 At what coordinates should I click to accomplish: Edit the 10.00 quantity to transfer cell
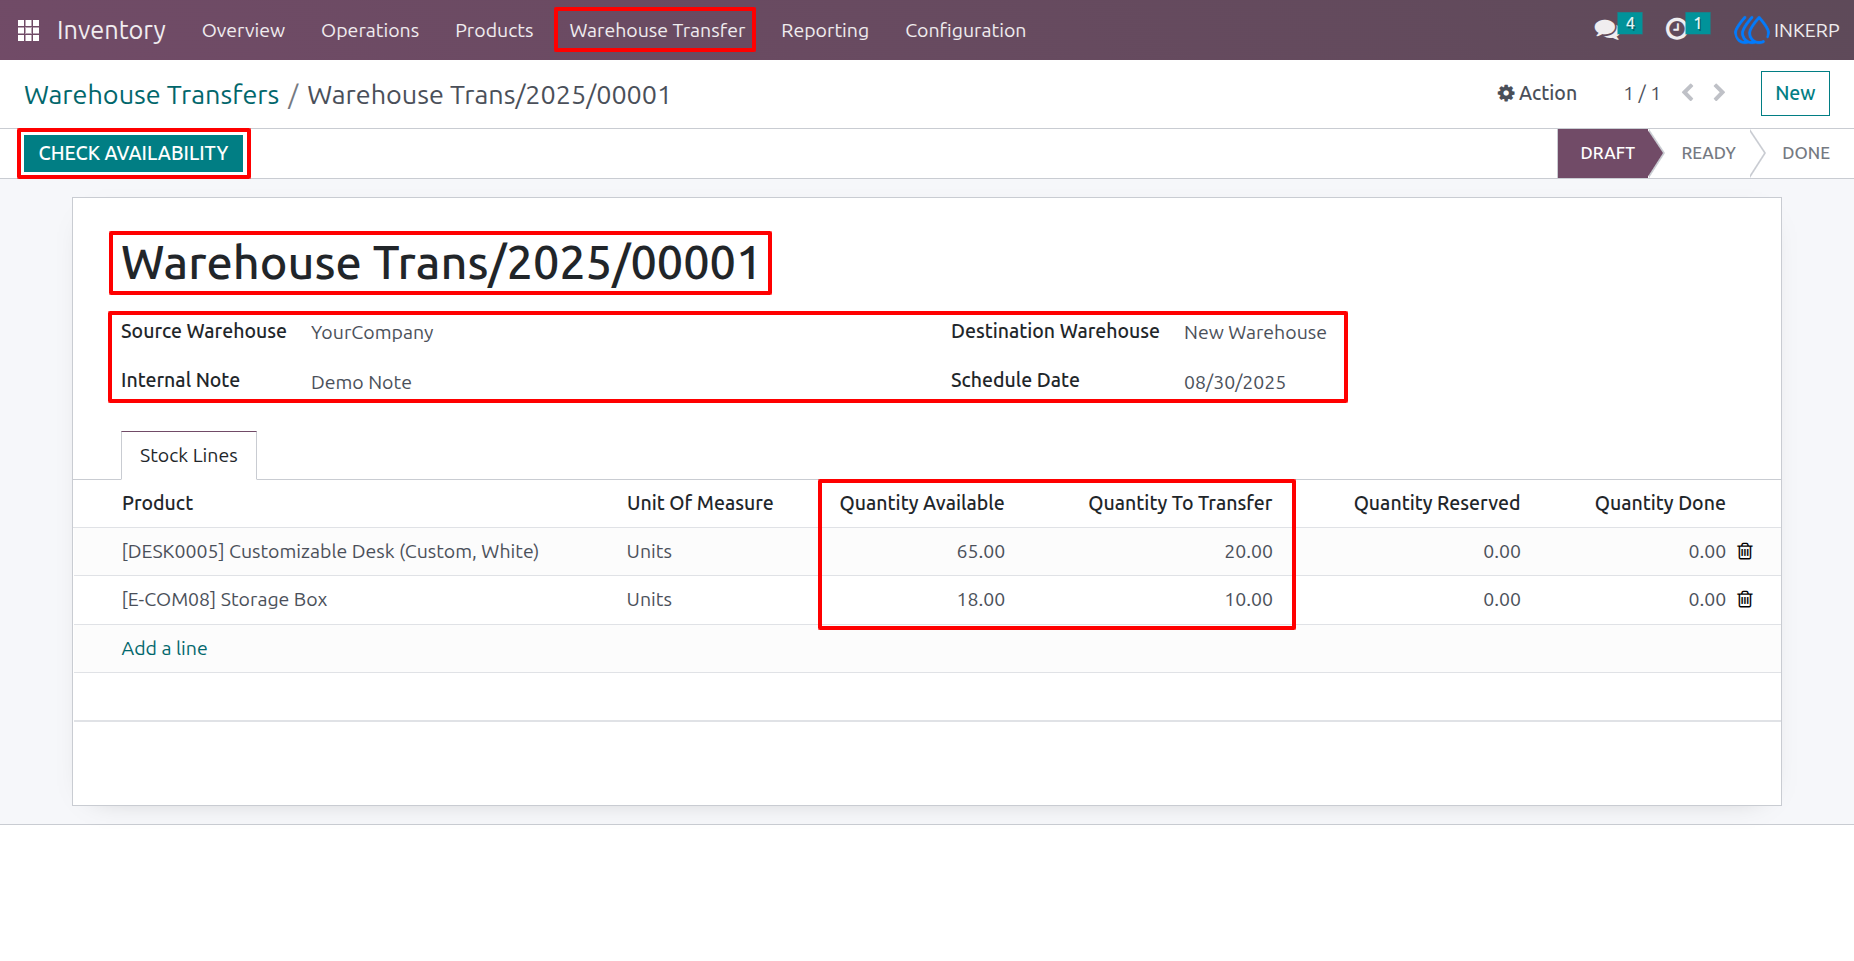point(1248,599)
